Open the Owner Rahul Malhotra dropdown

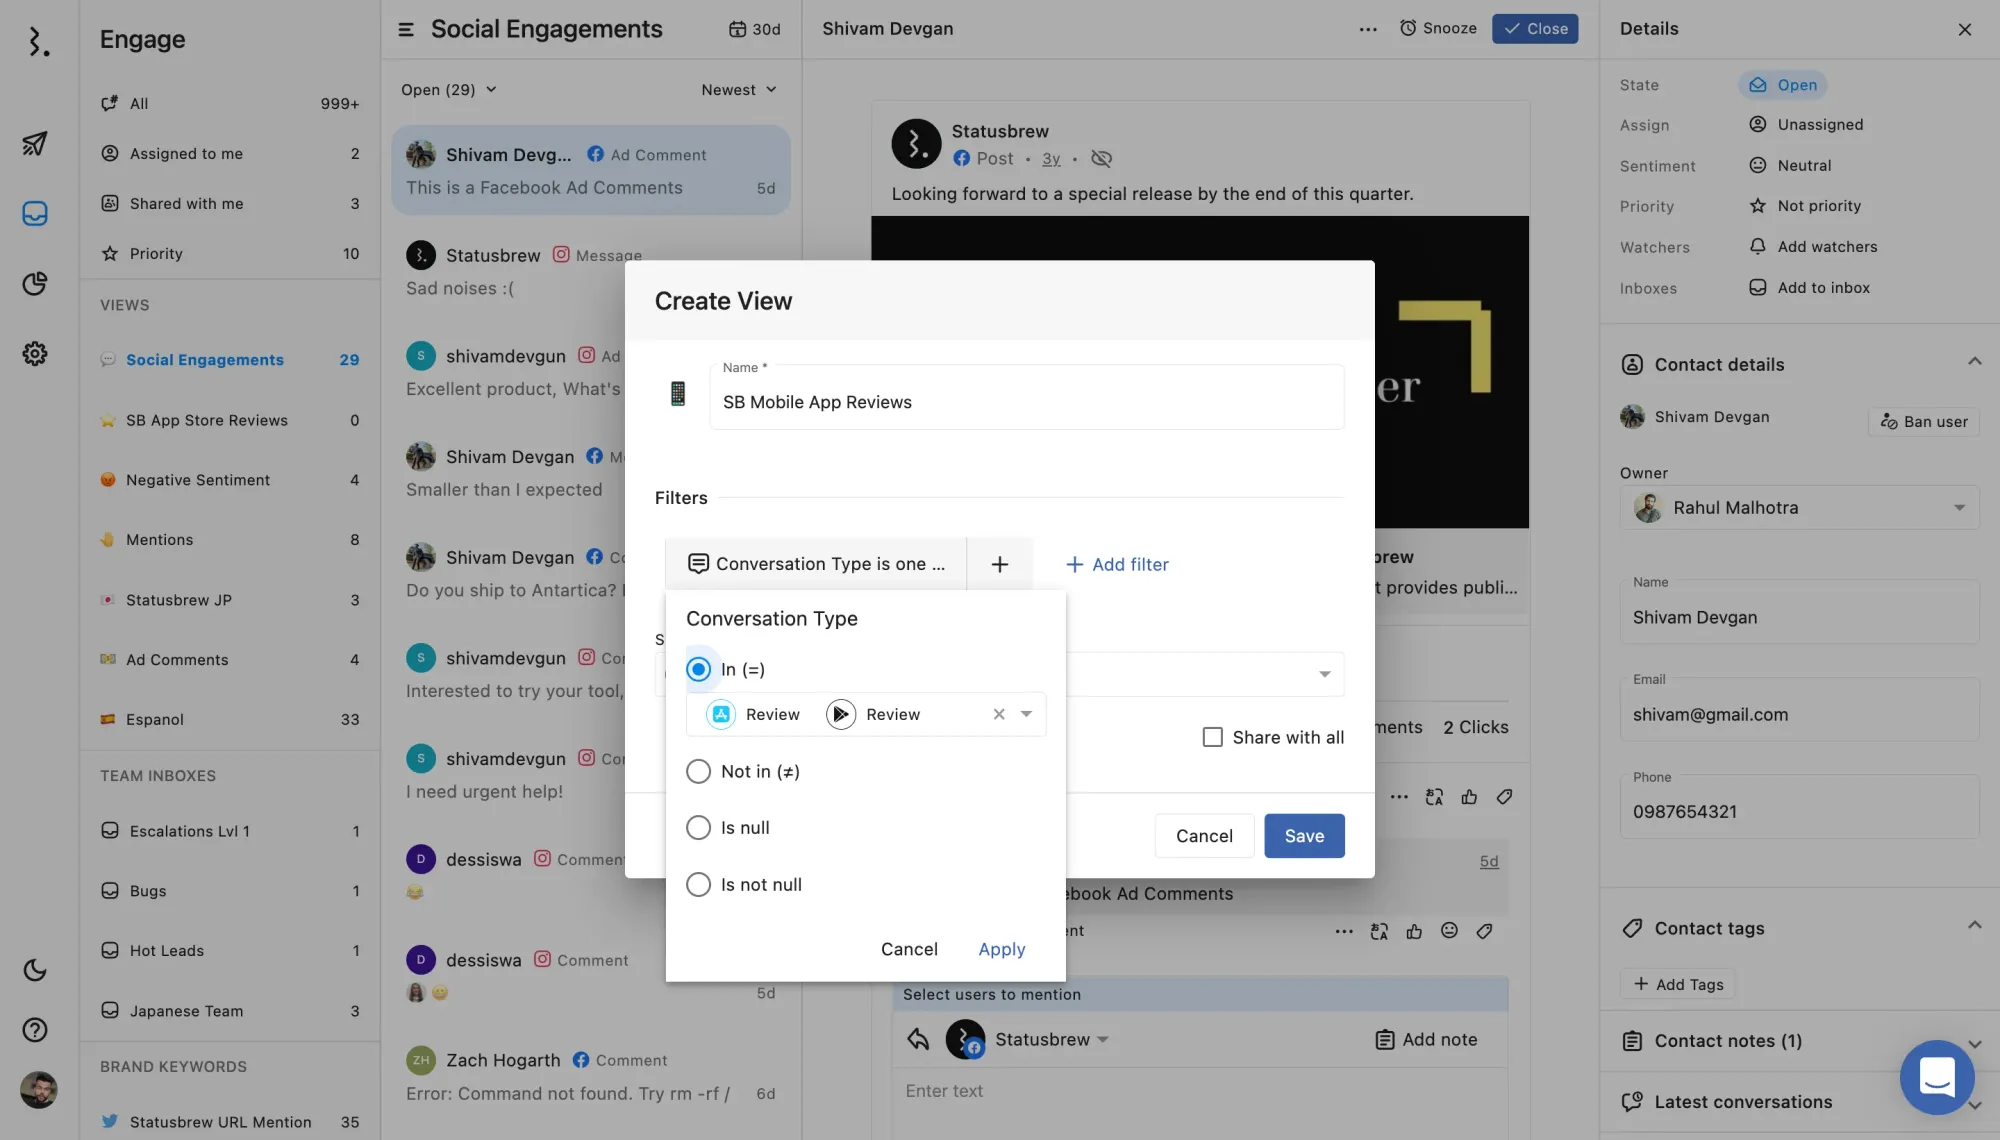click(x=1799, y=508)
